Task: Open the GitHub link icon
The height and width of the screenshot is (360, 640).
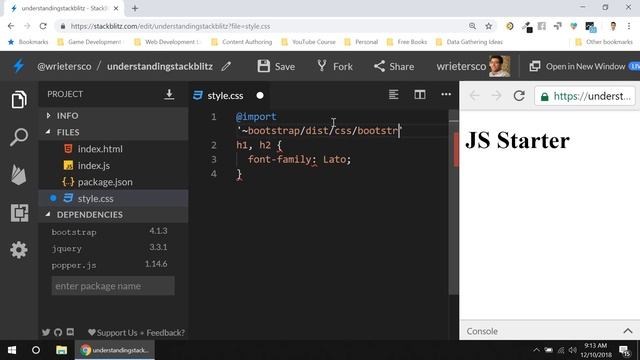Action: click(x=58, y=332)
